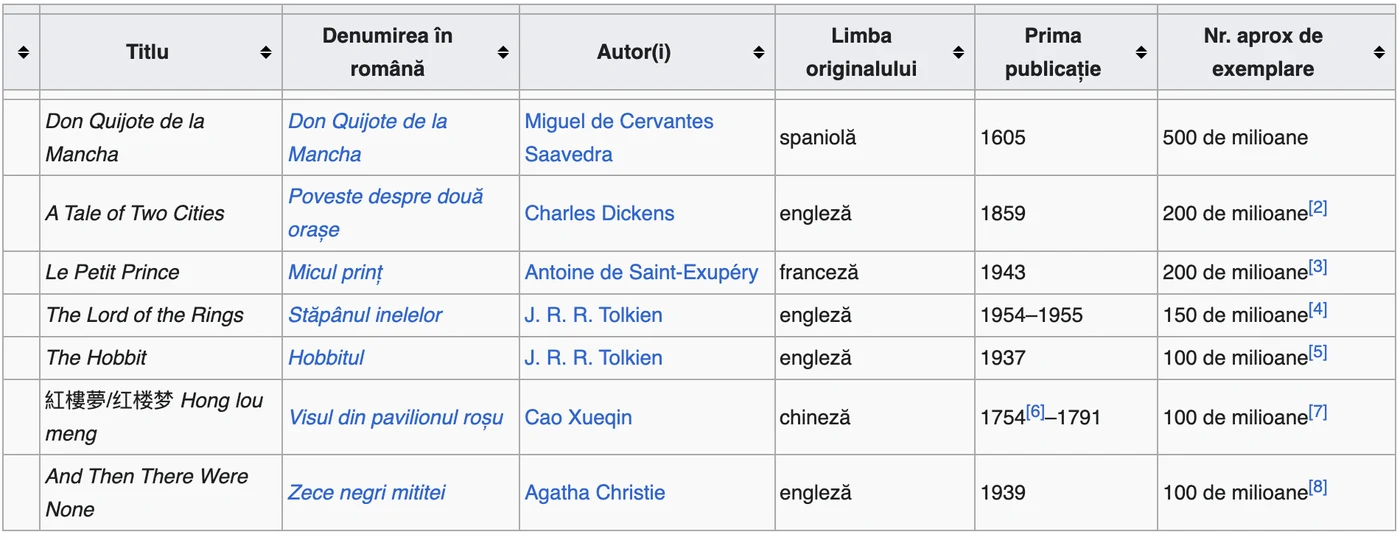Sort by Denumirea în română arrows
The image size is (1400, 540).
tap(503, 53)
